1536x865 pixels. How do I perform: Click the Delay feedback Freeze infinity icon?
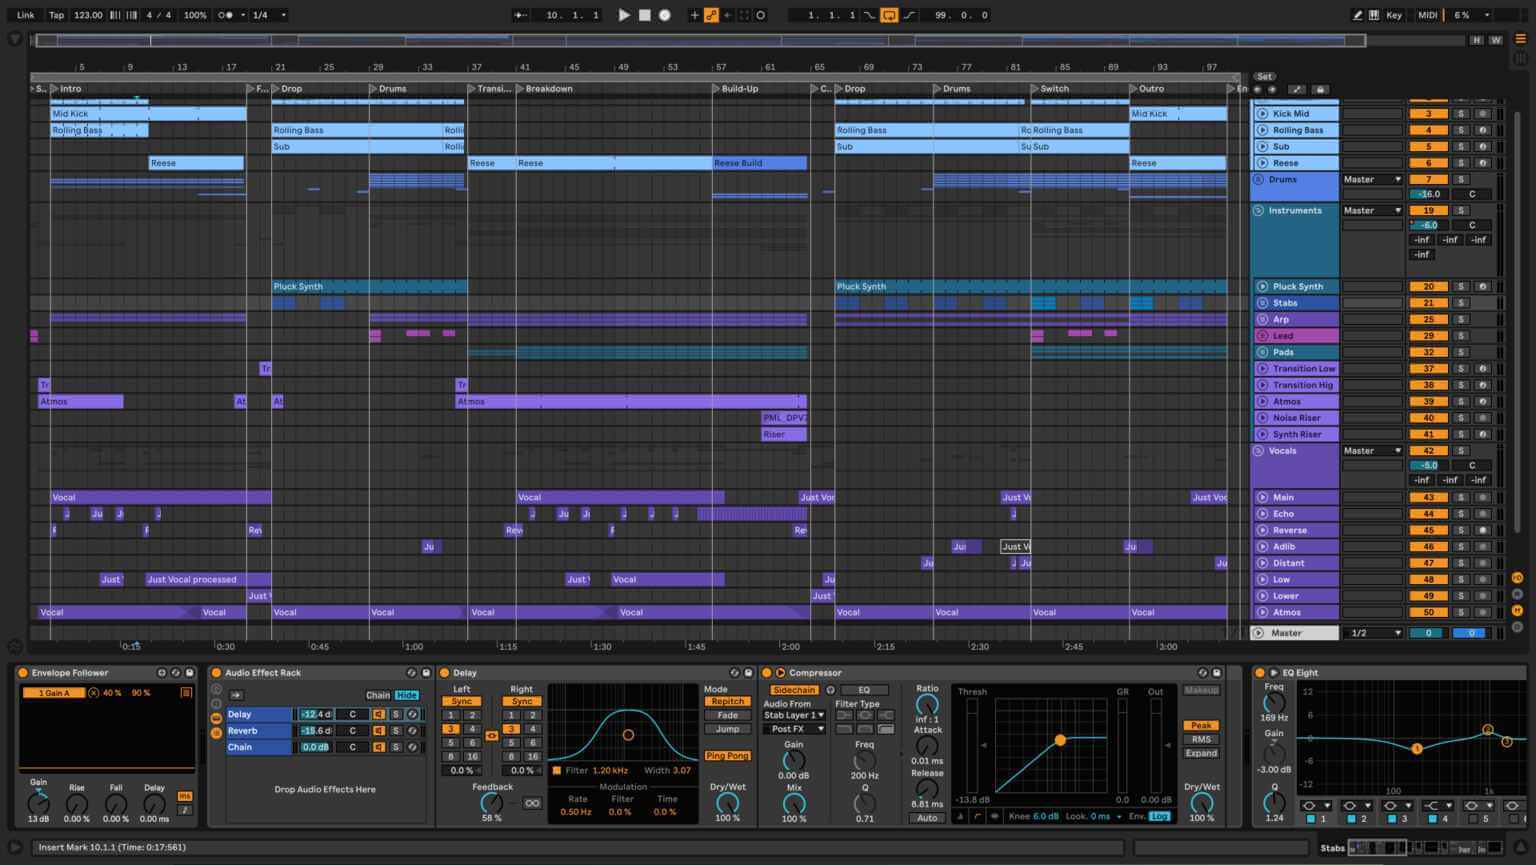[532, 803]
